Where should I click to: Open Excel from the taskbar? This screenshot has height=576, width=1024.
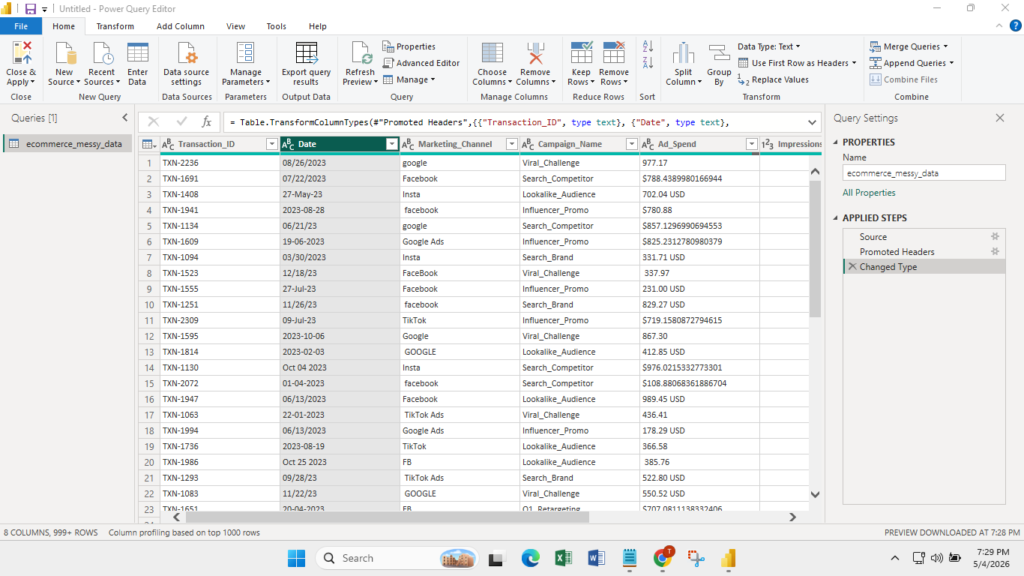point(563,558)
